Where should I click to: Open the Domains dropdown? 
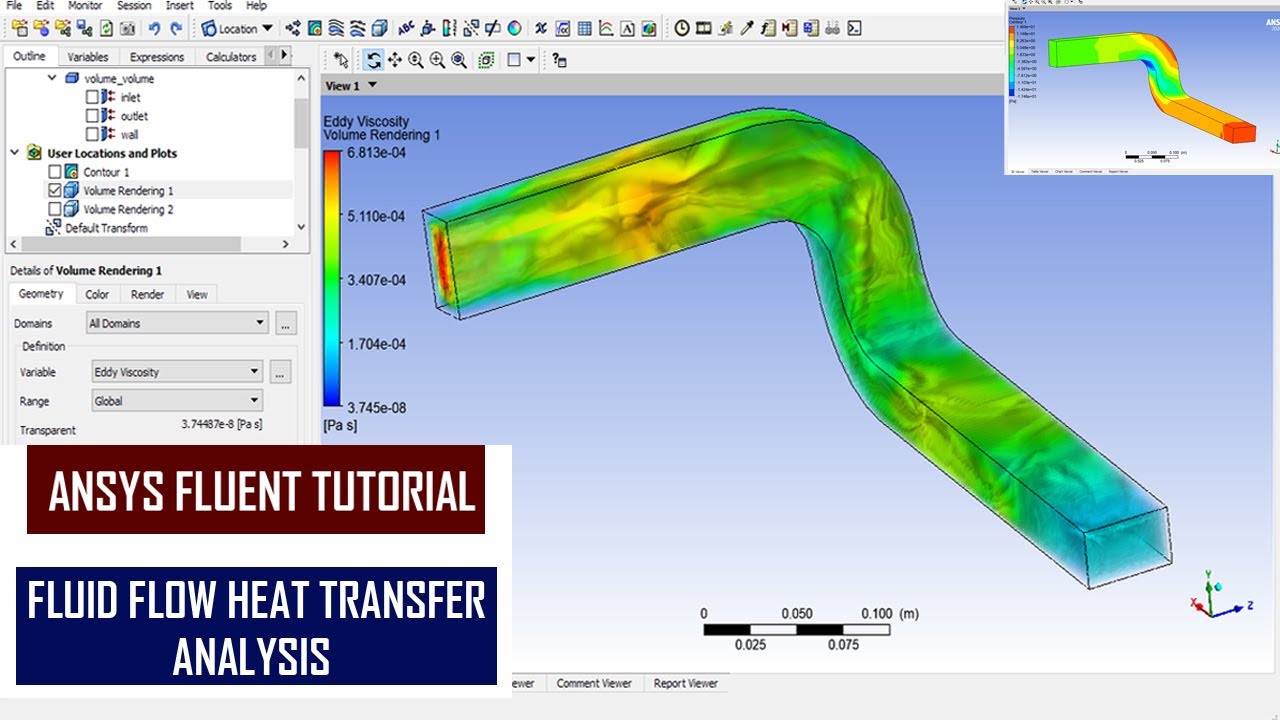pyautogui.click(x=177, y=323)
